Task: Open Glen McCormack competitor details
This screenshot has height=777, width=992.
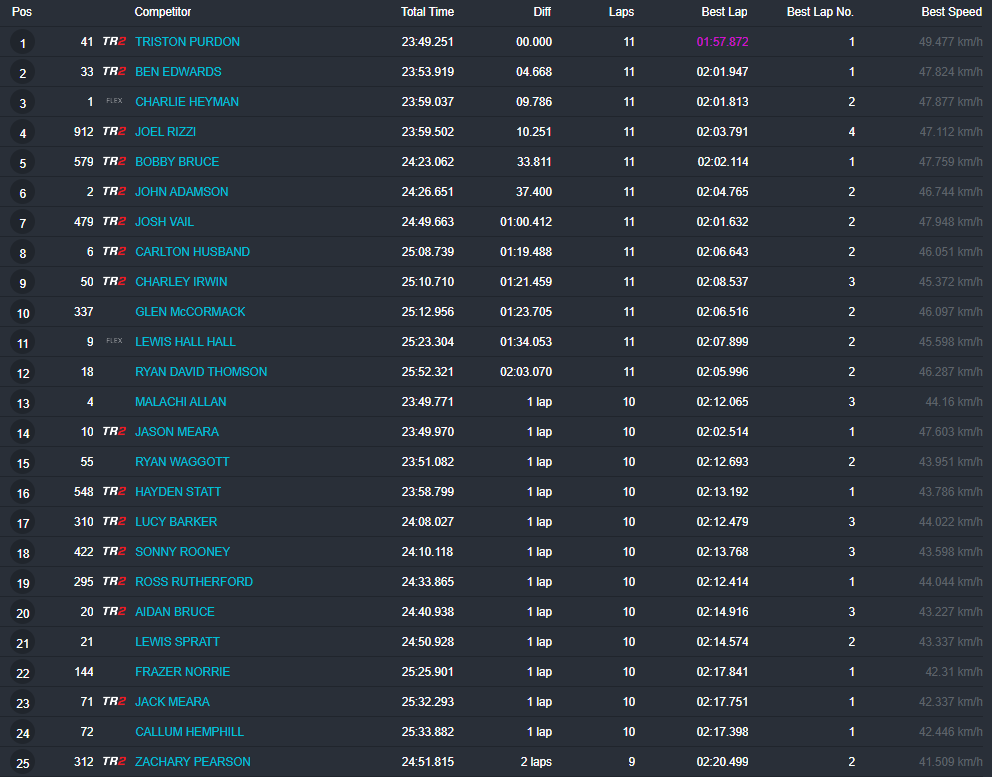Action: pyautogui.click(x=190, y=312)
